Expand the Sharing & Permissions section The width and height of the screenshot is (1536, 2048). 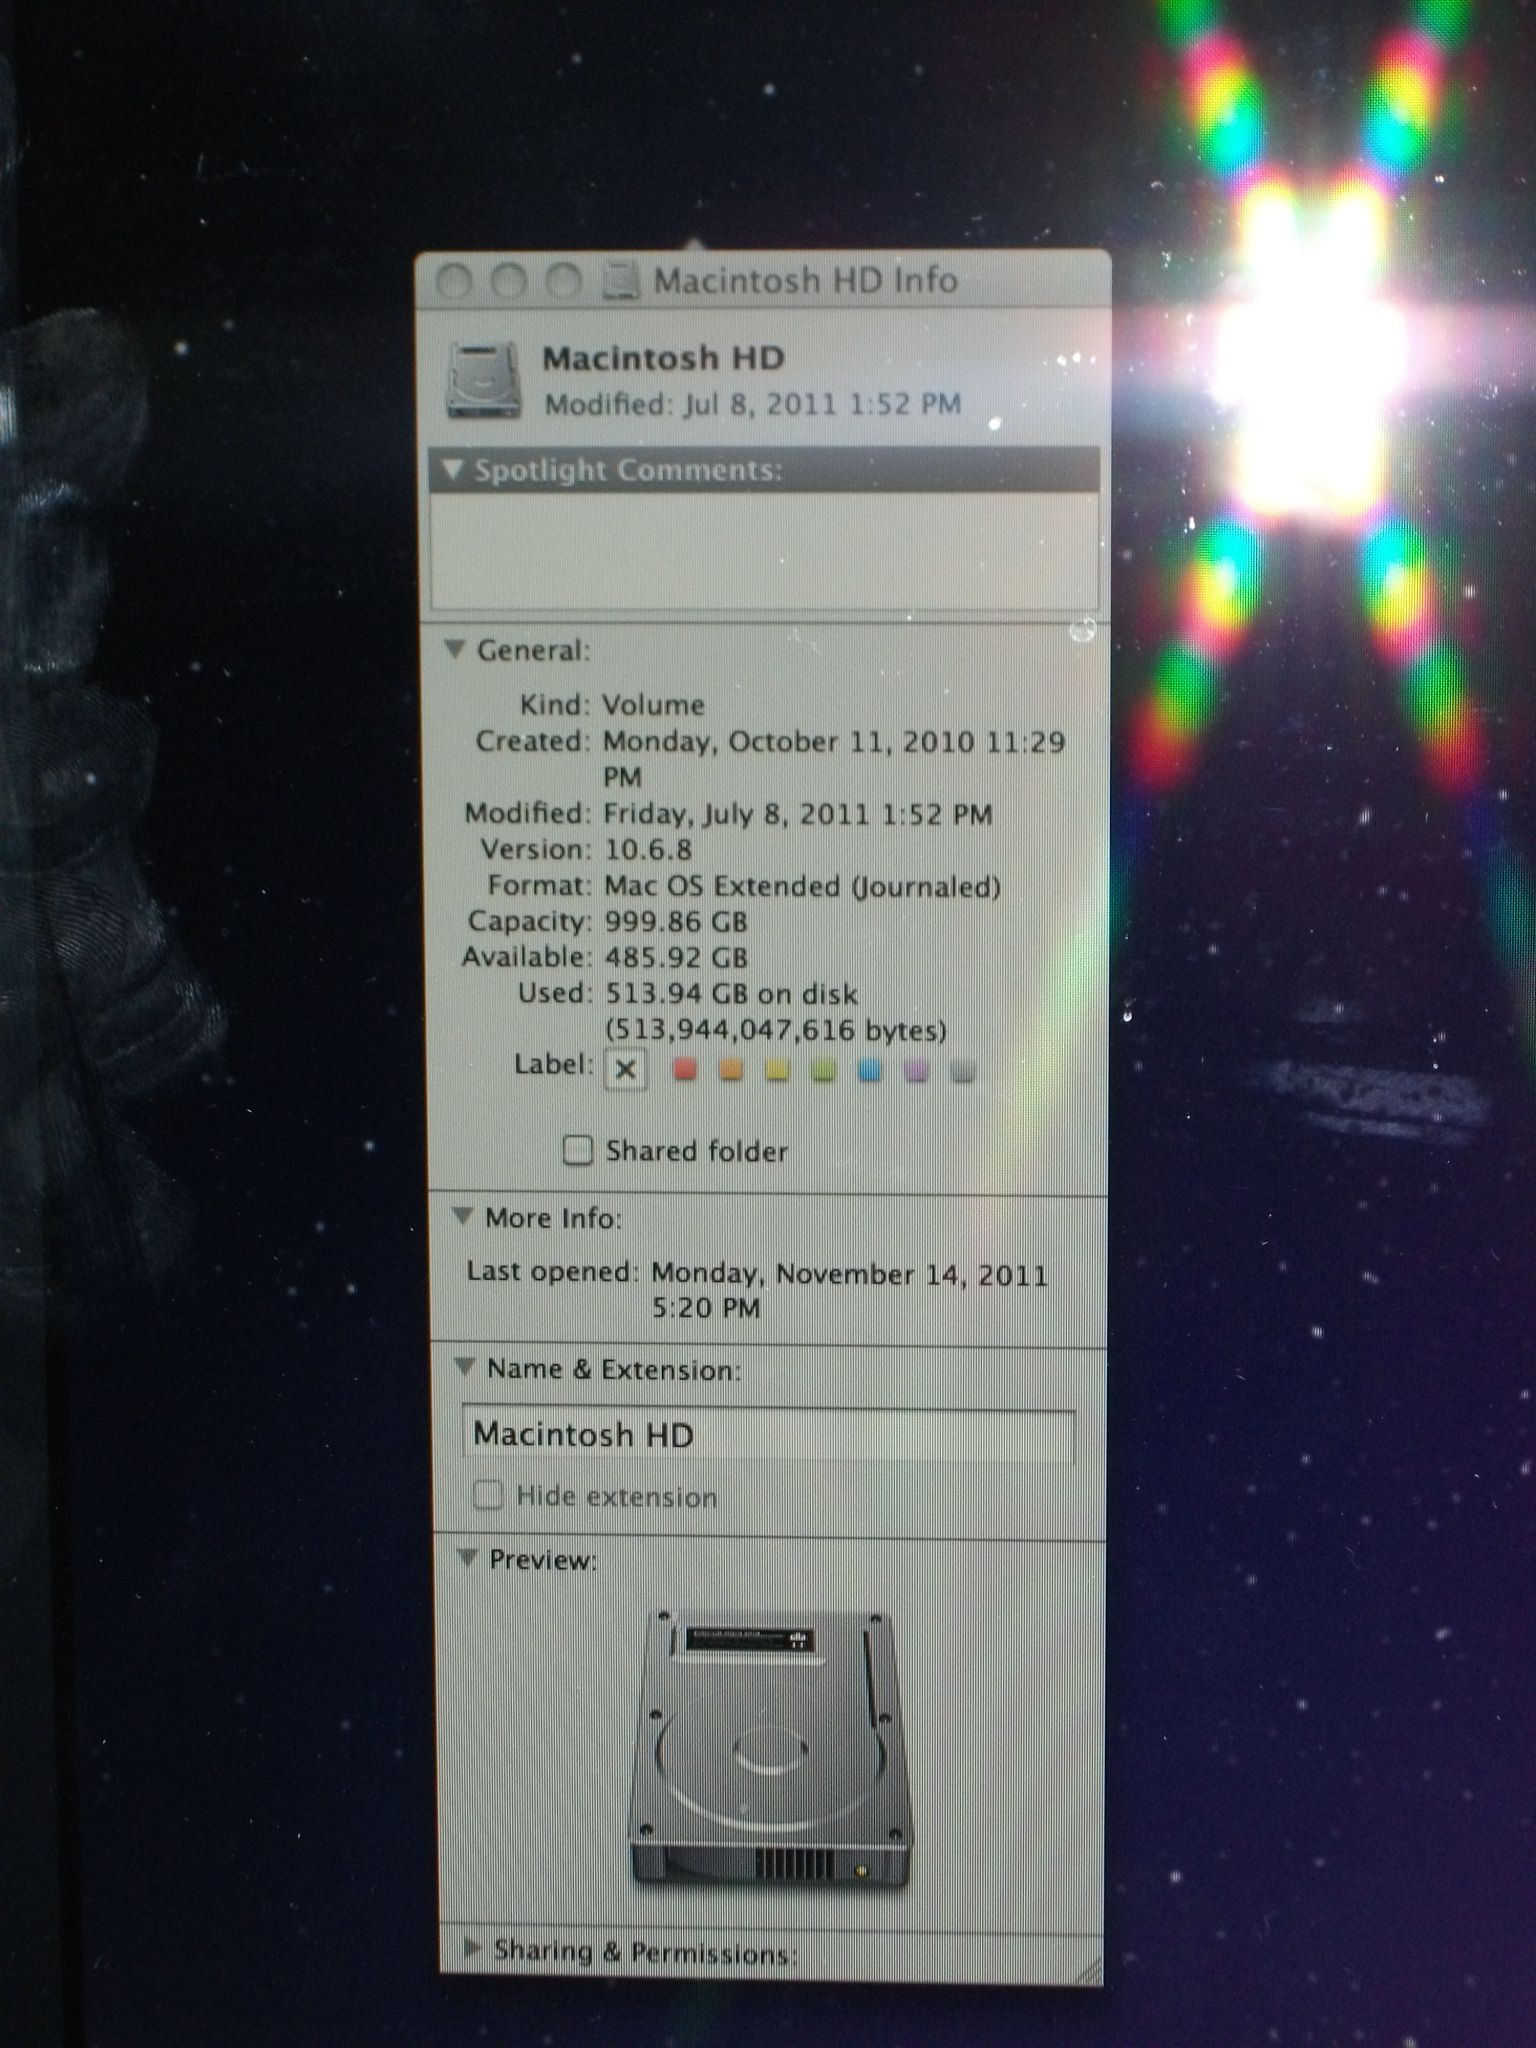(474, 1947)
